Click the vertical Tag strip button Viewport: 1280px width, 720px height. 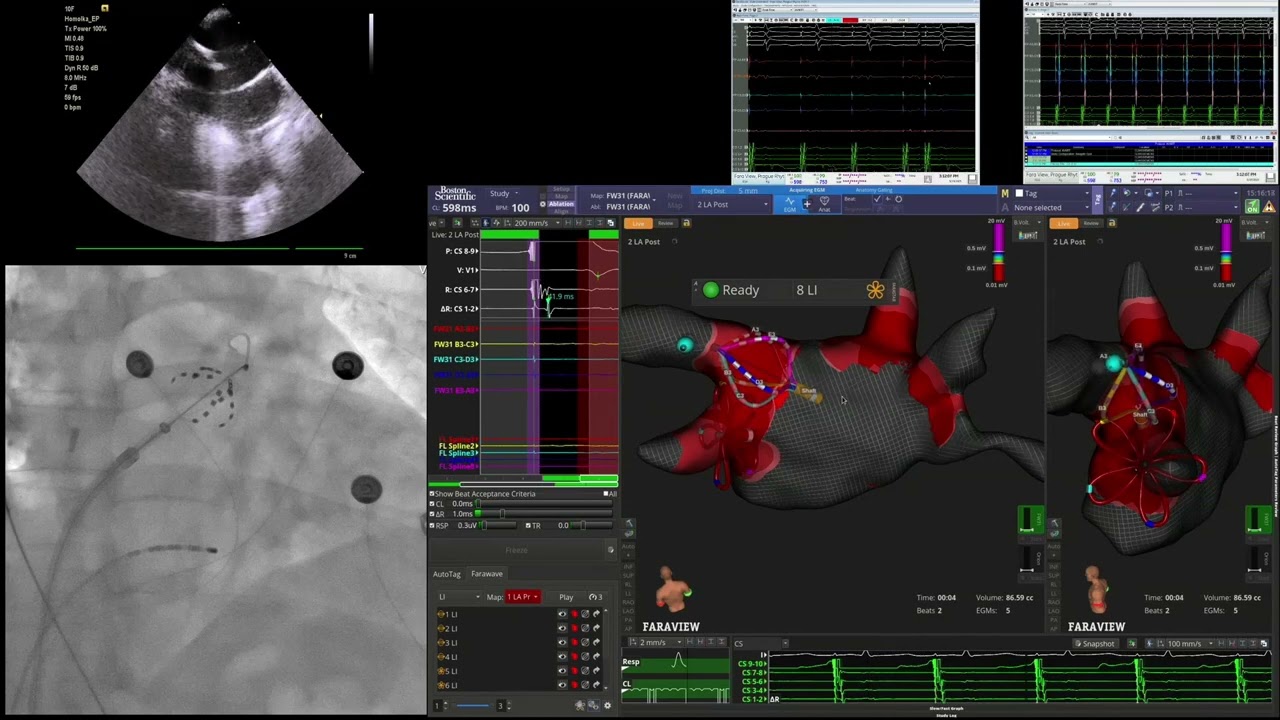[x=1097, y=199]
